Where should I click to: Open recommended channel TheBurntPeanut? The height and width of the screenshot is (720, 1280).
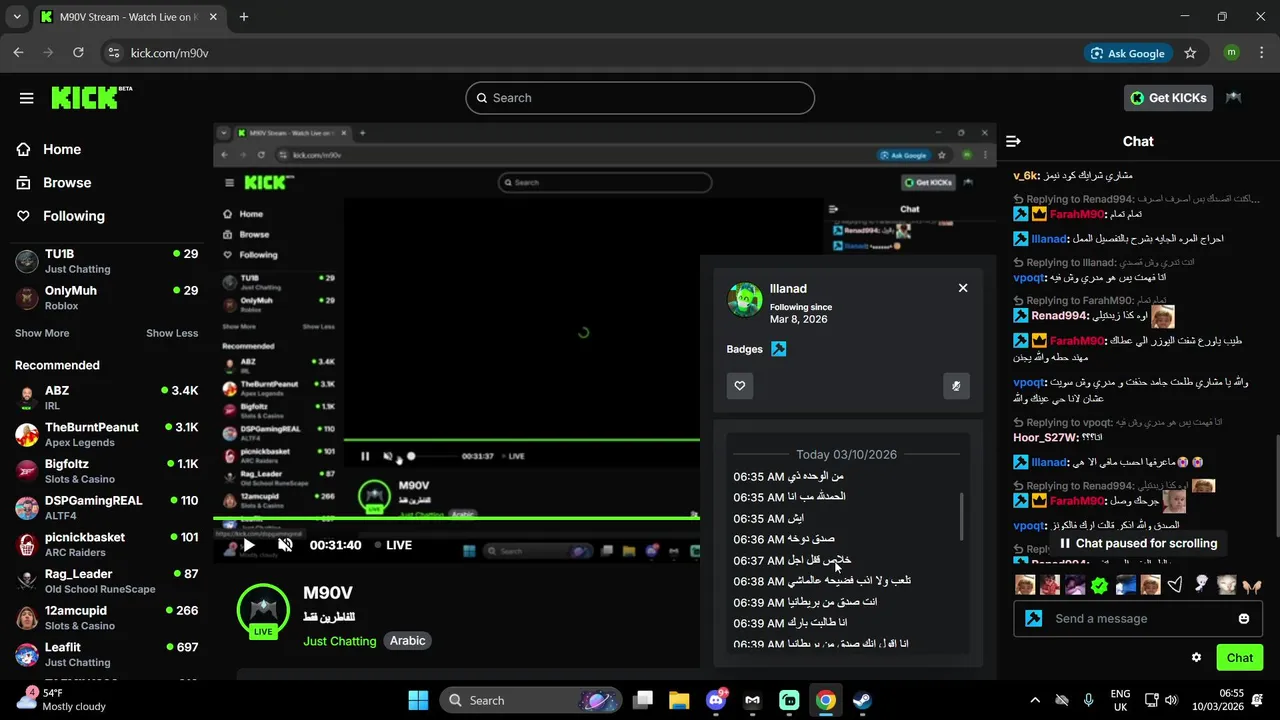[106, 434]
